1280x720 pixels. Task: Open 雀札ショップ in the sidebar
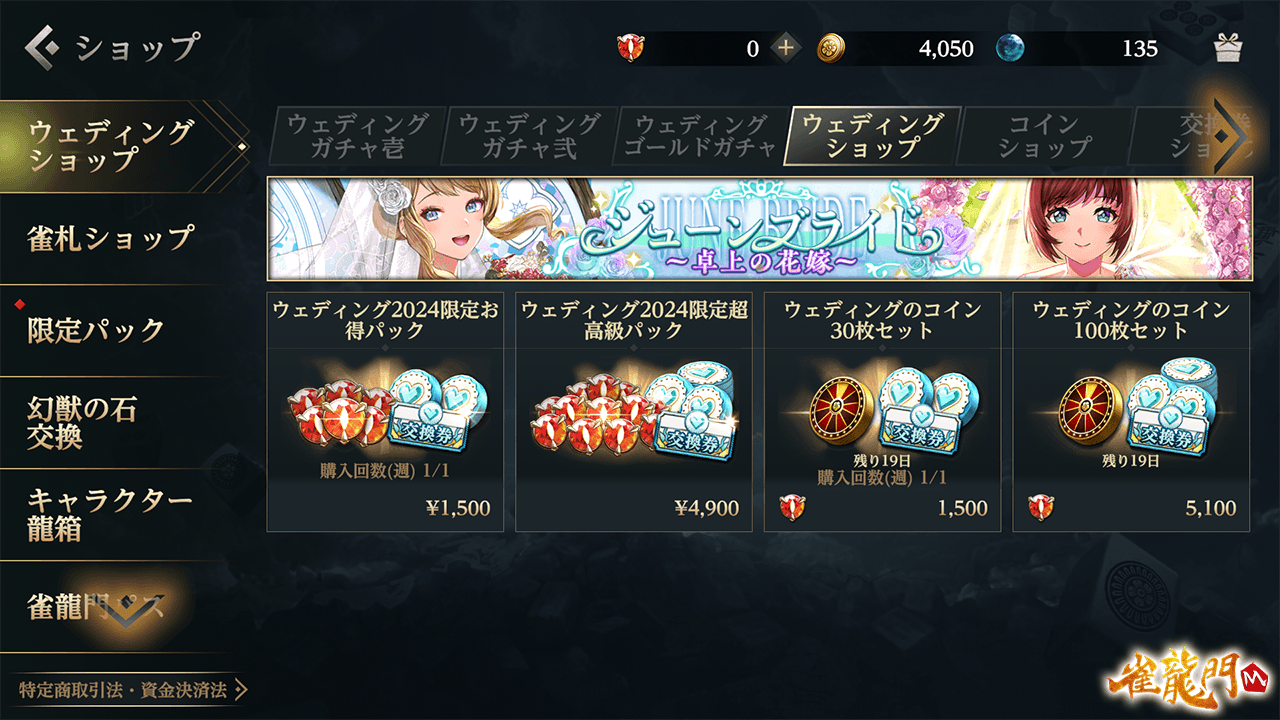tap(110, 238)
